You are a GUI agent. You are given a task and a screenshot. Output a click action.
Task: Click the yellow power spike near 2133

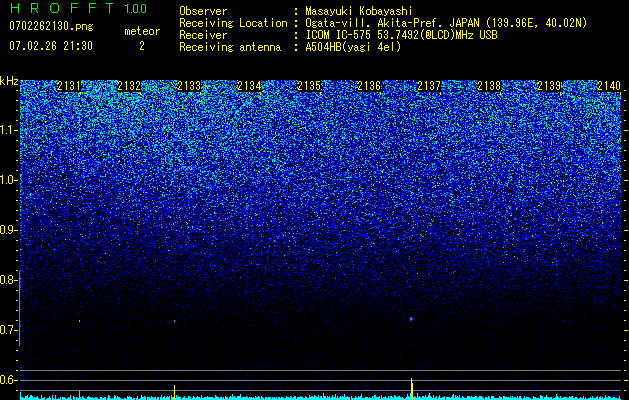click(174, 392)
